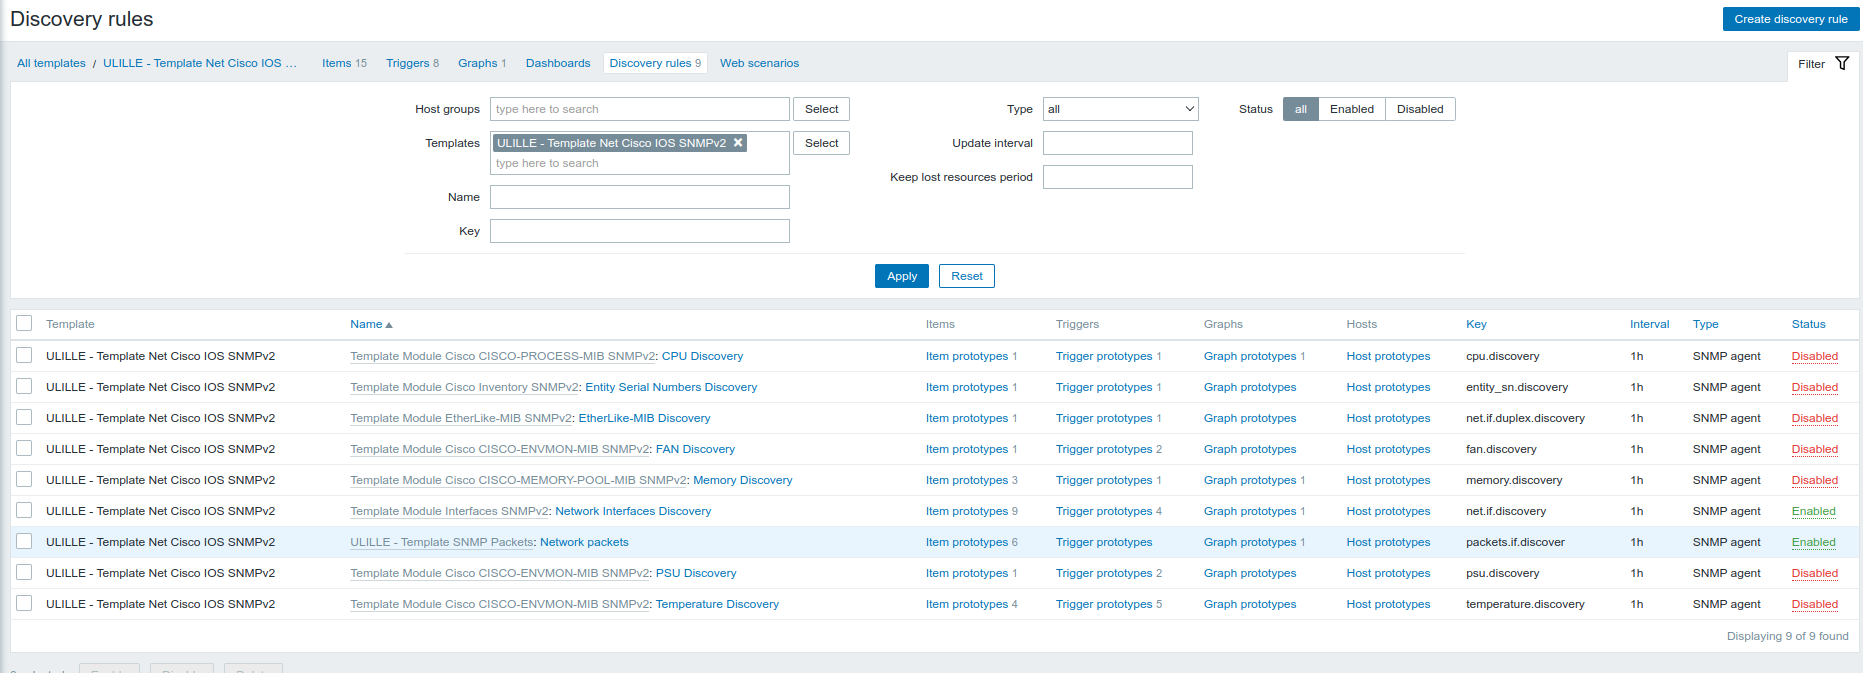Click the Filter funnel icon
The image size is (1863, 673).
coord(1842,64)
